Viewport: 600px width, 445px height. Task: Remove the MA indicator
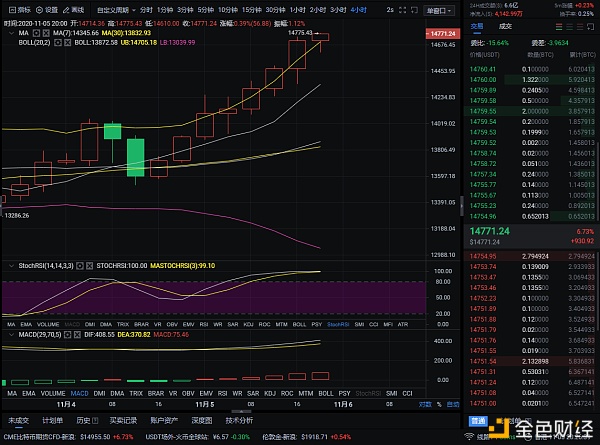tap(46, 33)
